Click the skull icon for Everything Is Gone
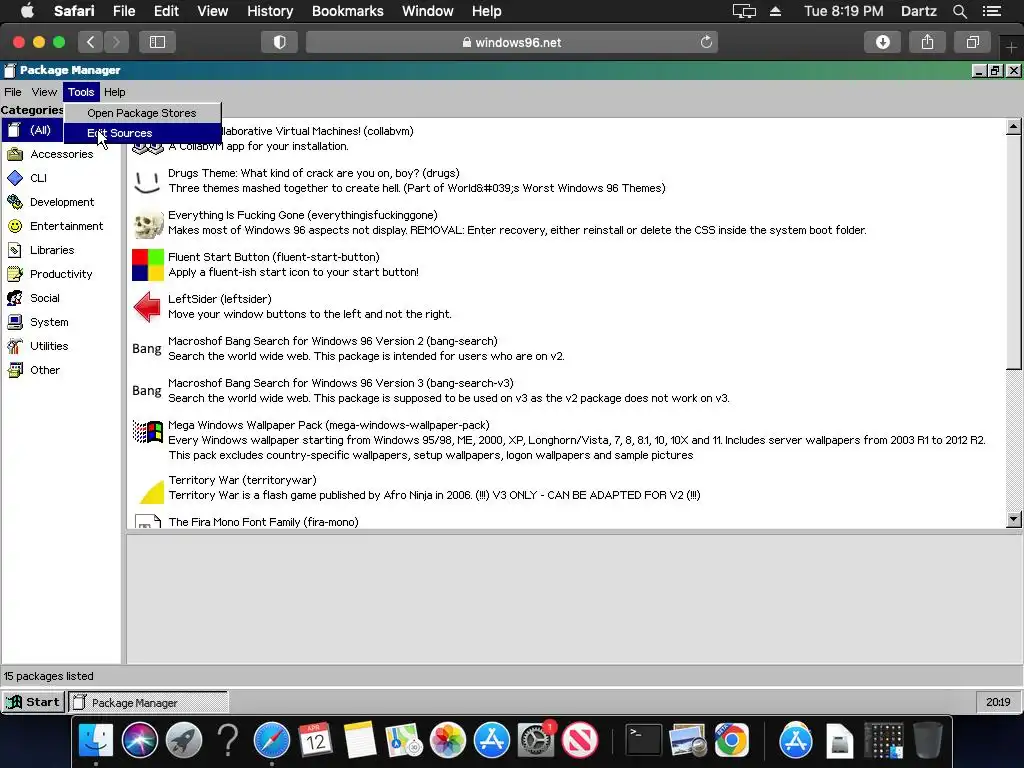The image size is (1024, 768). 148,224
